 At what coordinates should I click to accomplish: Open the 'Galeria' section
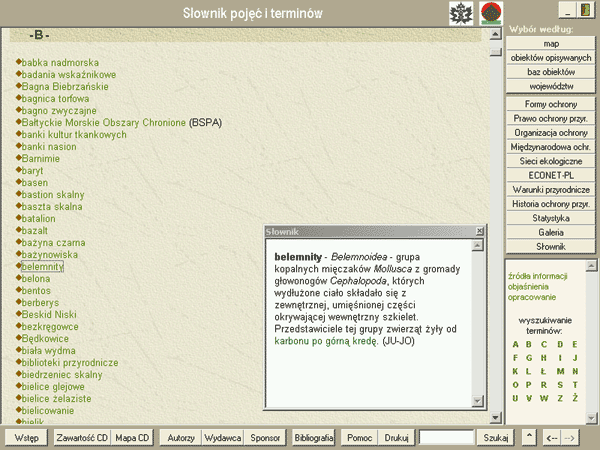coord(551,231)
